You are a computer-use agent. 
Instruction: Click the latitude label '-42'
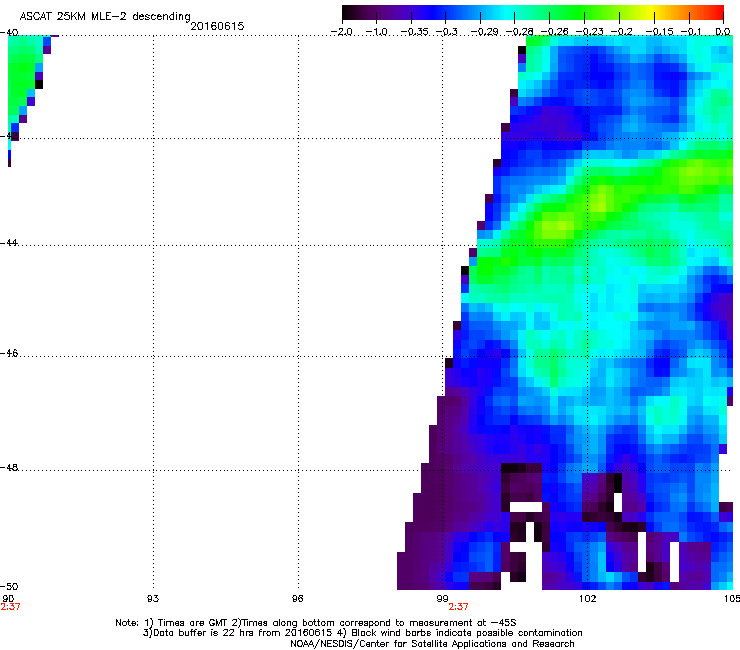click(x=9, y=136)
